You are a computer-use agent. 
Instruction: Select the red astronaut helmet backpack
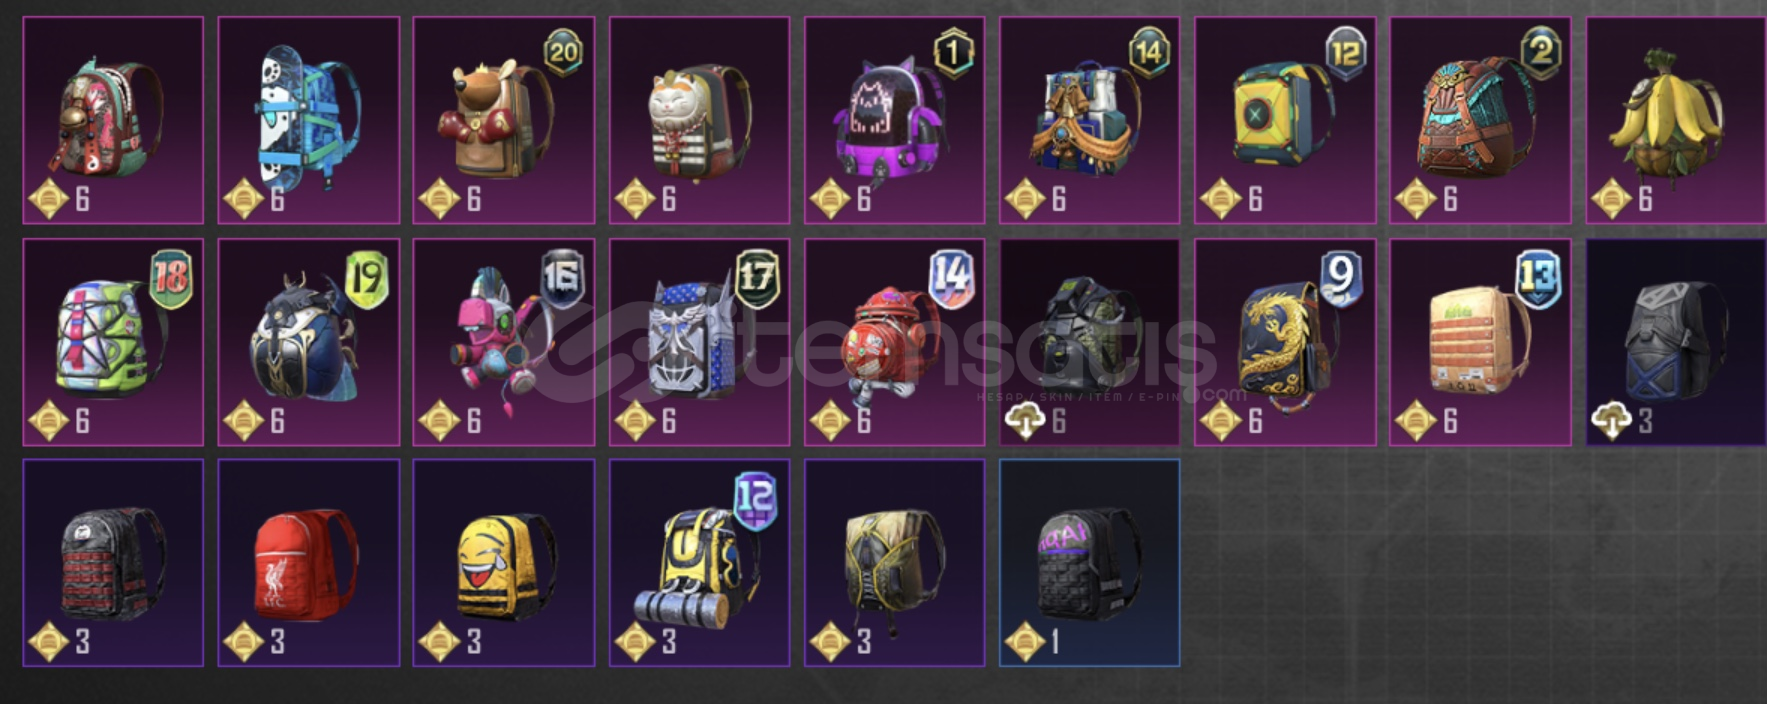[894, 342]
